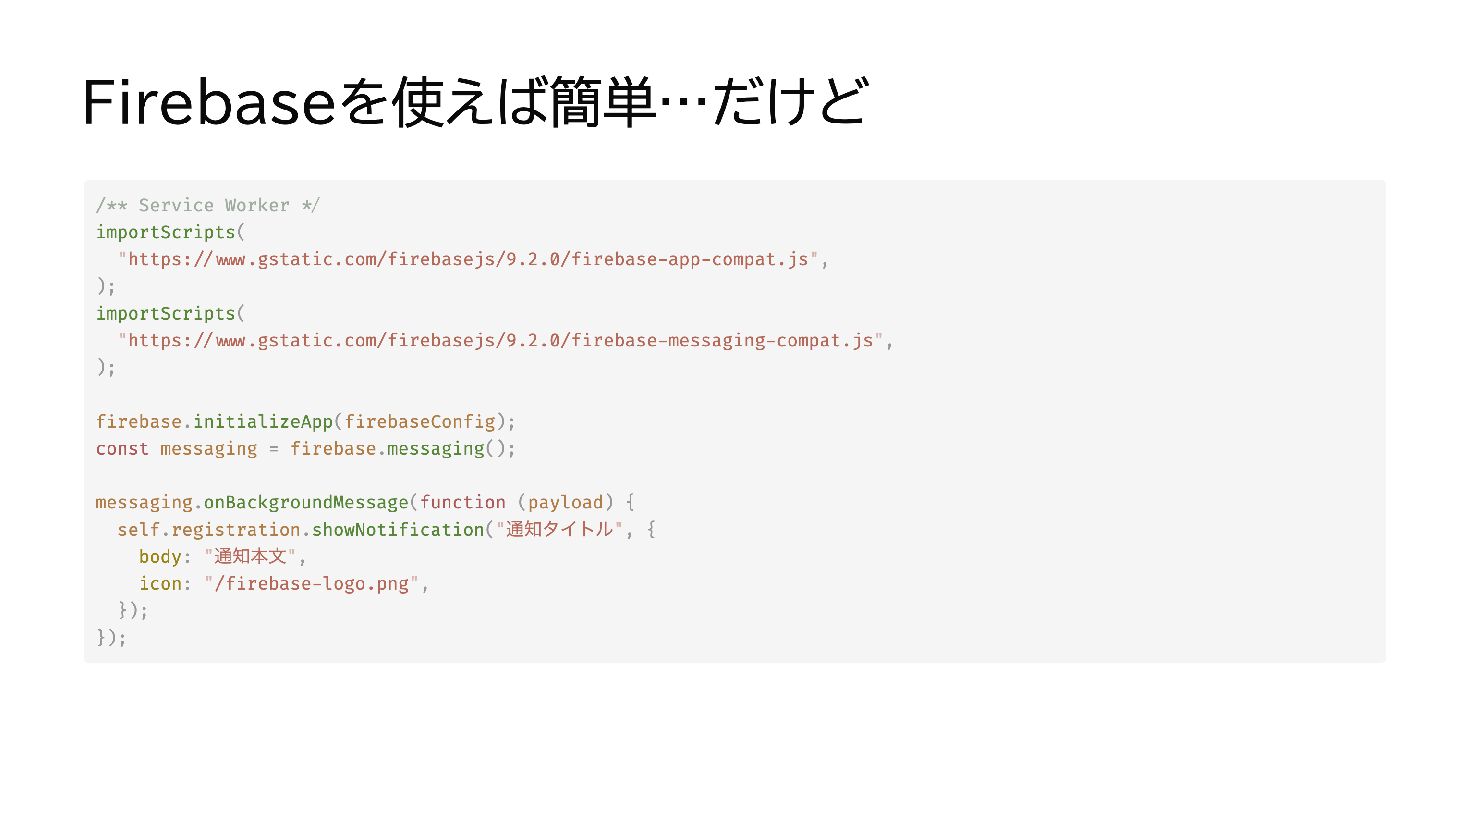Image resolution: width=1470 pixels, height=828 pixels.
Task: Select the firebaseConfig argument
Action: tap(420, 421)
